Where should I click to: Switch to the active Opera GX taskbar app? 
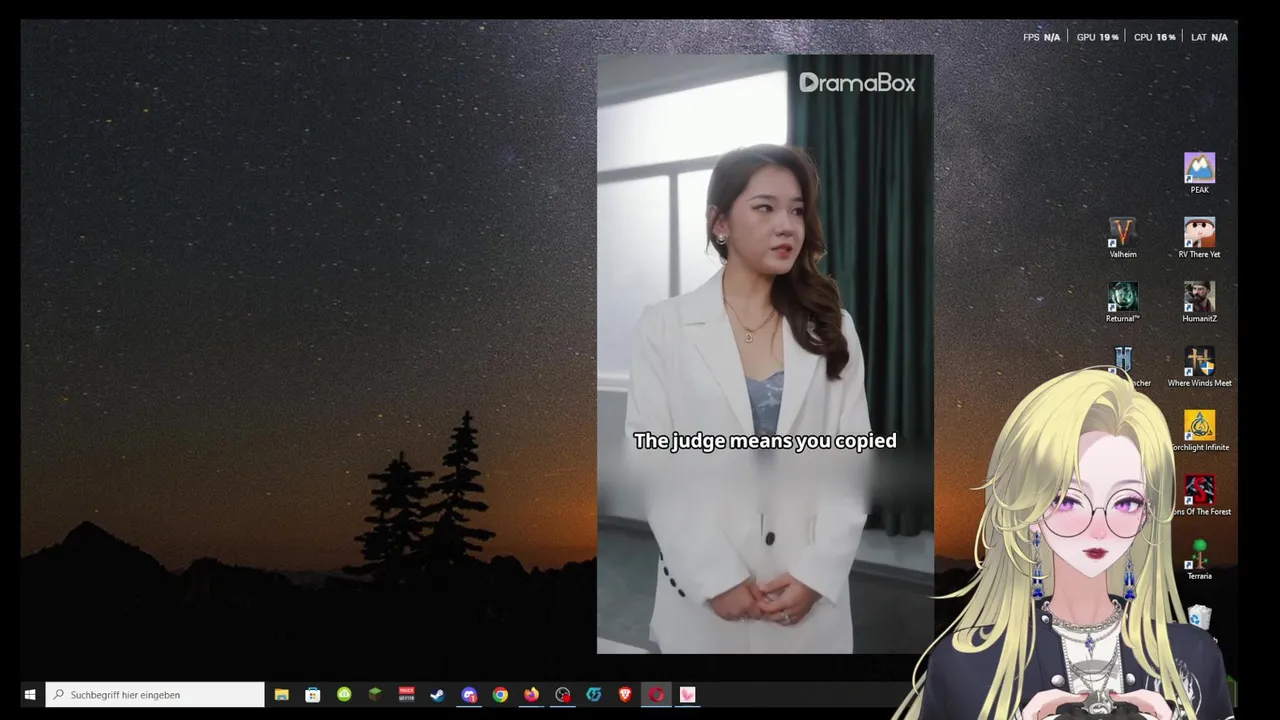click(656, 695)
